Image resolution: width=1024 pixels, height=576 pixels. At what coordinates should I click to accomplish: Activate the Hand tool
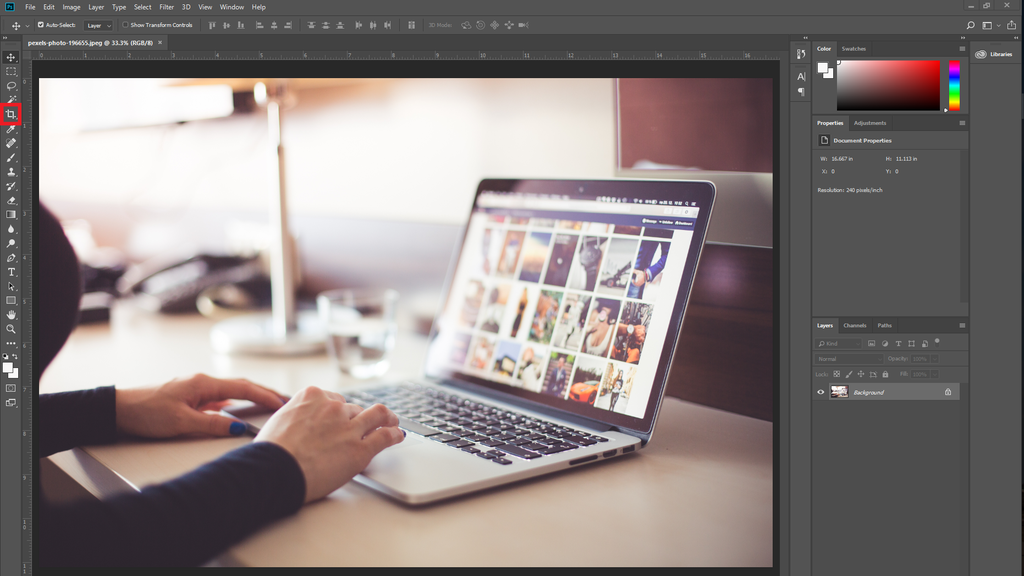tap(11, 313)
